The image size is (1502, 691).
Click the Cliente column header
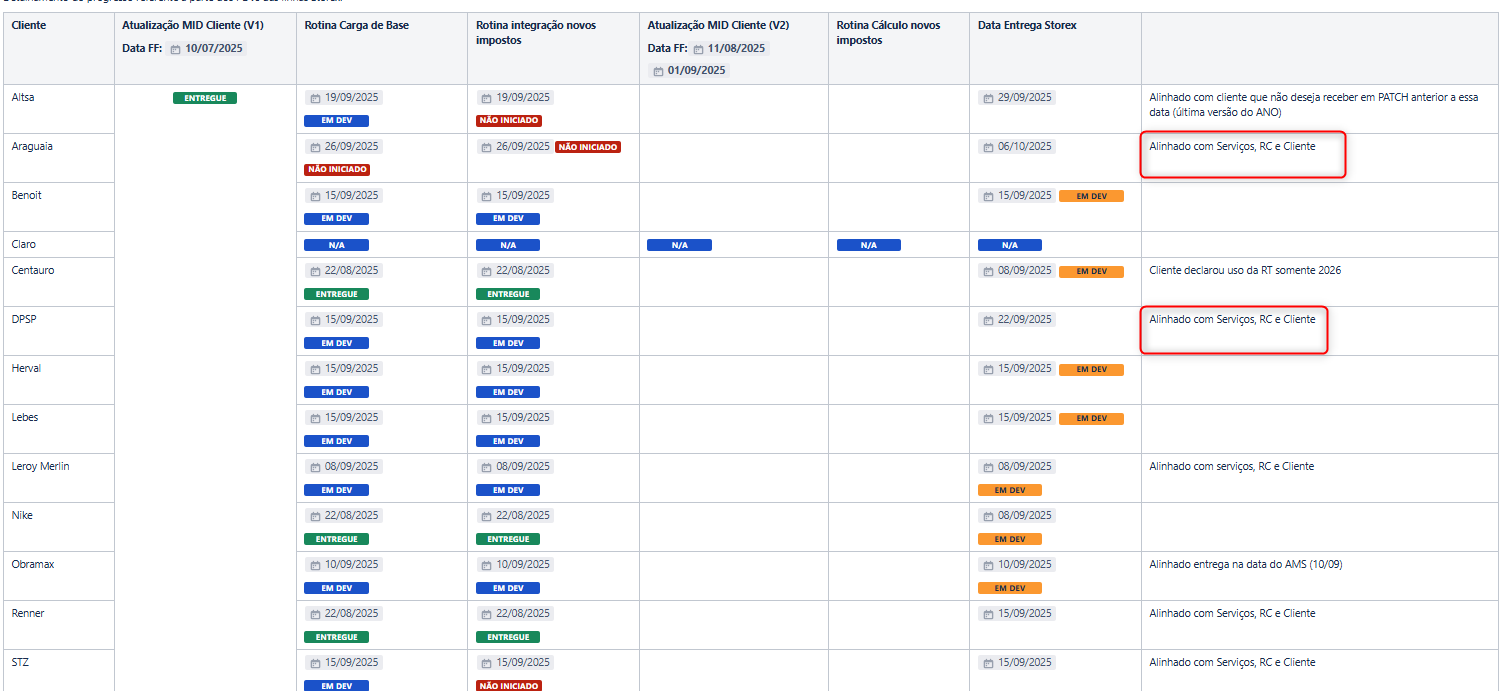coord(29,26)
